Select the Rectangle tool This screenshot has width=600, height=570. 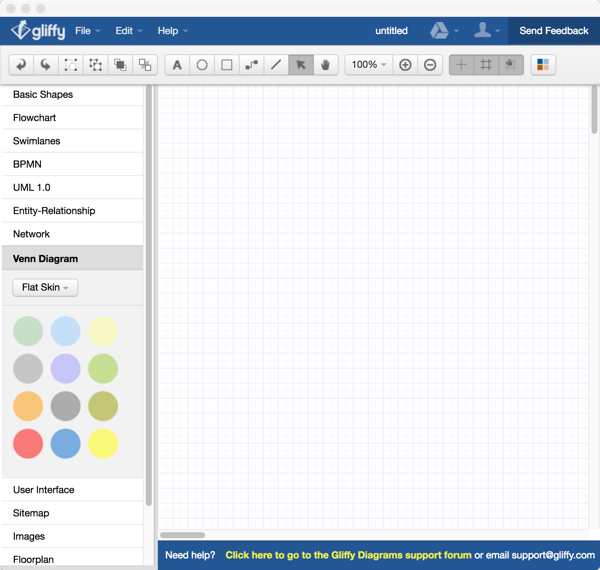(227, 65)
